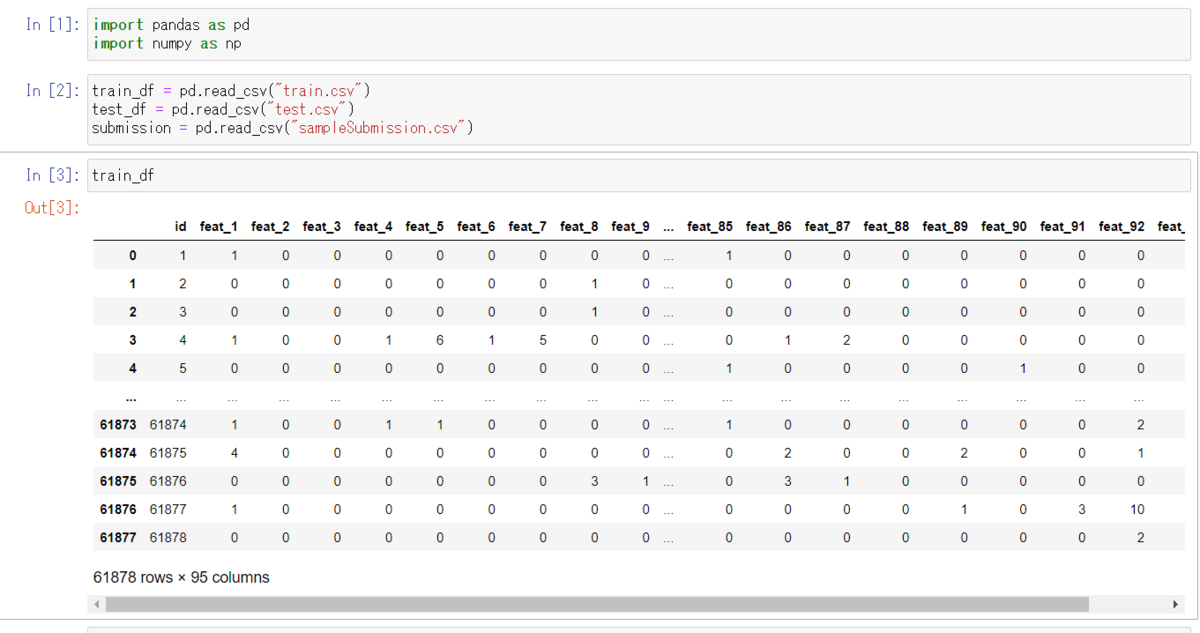This screenshot has width=1200, height=633.
Task: Select the feat_91 column header
Action: (1062, 227)
